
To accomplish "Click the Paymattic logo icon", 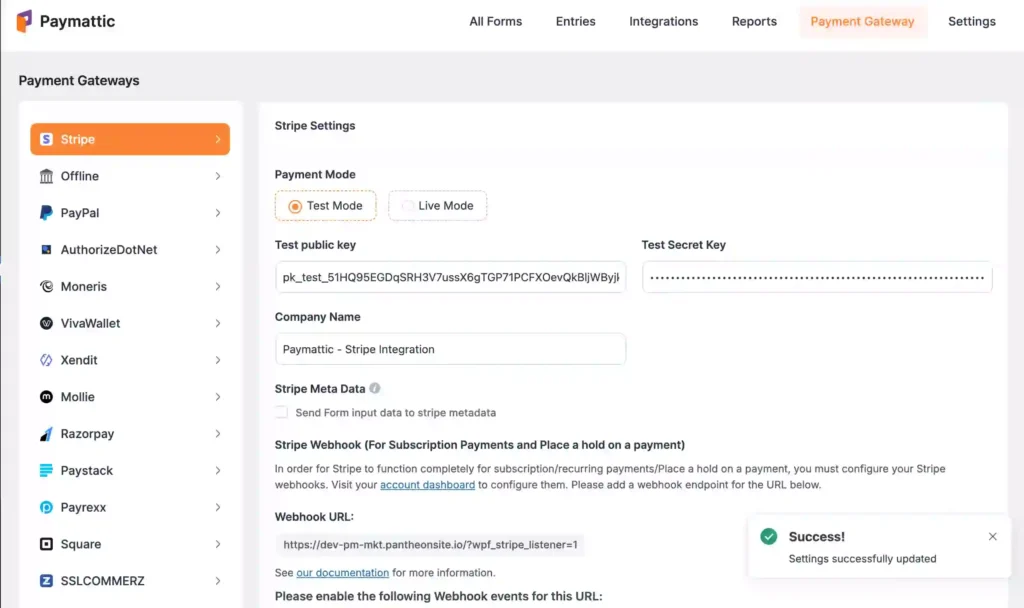I will (24, 21).
